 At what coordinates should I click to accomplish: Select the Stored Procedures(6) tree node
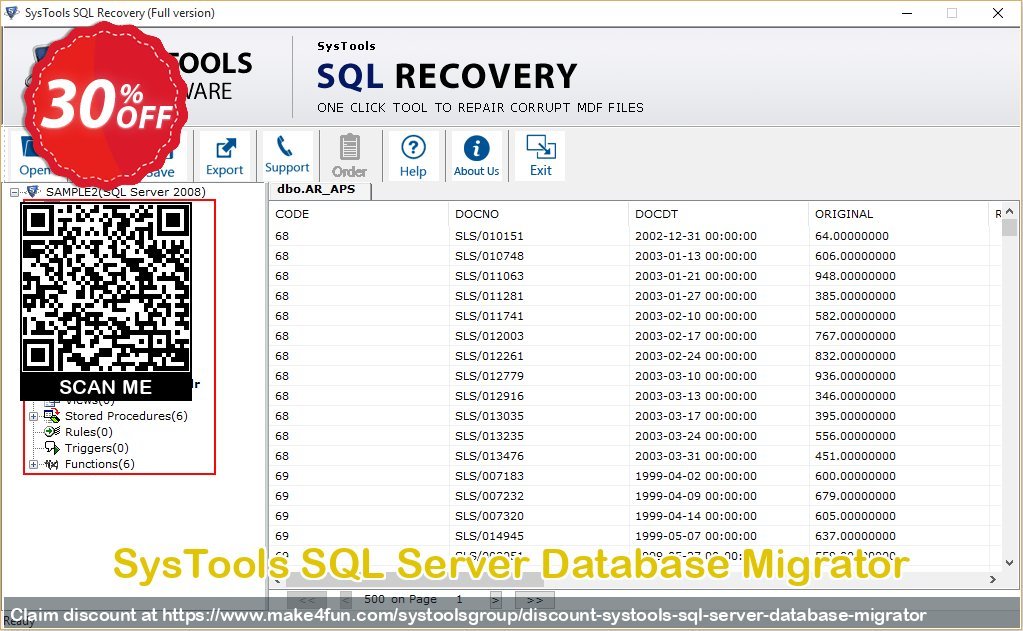click(126, 416)
